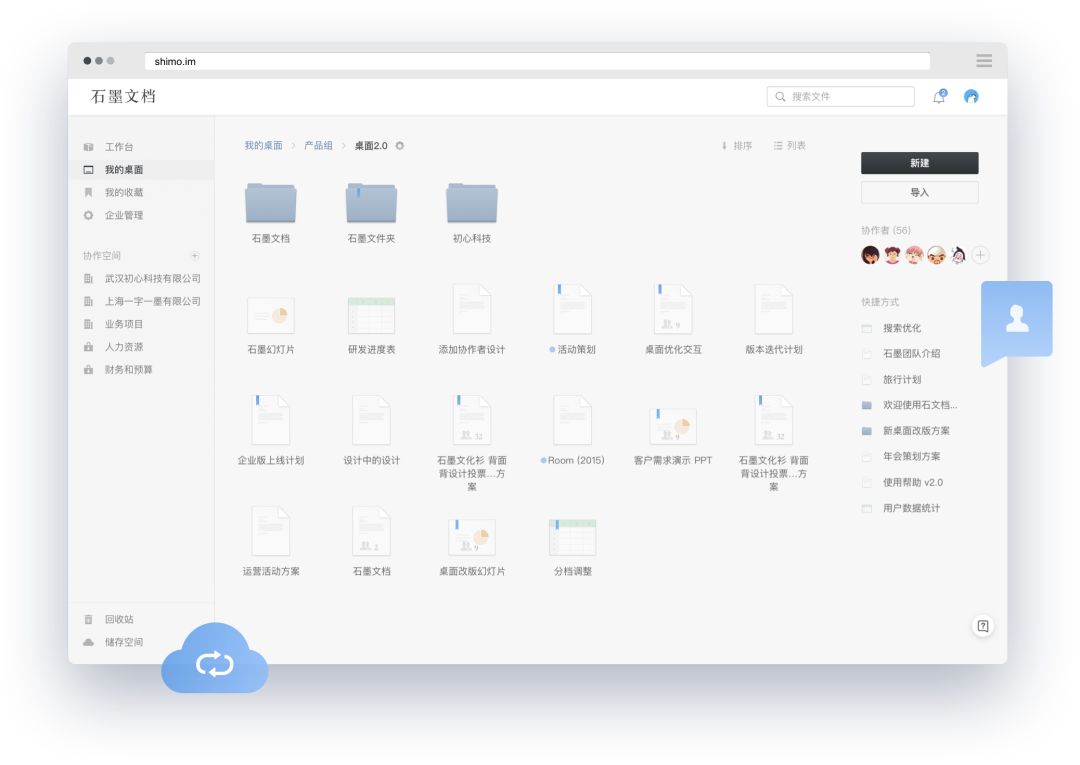
Task: Open the 搜索优化 shortcut
Action: (x=891, y=328)
